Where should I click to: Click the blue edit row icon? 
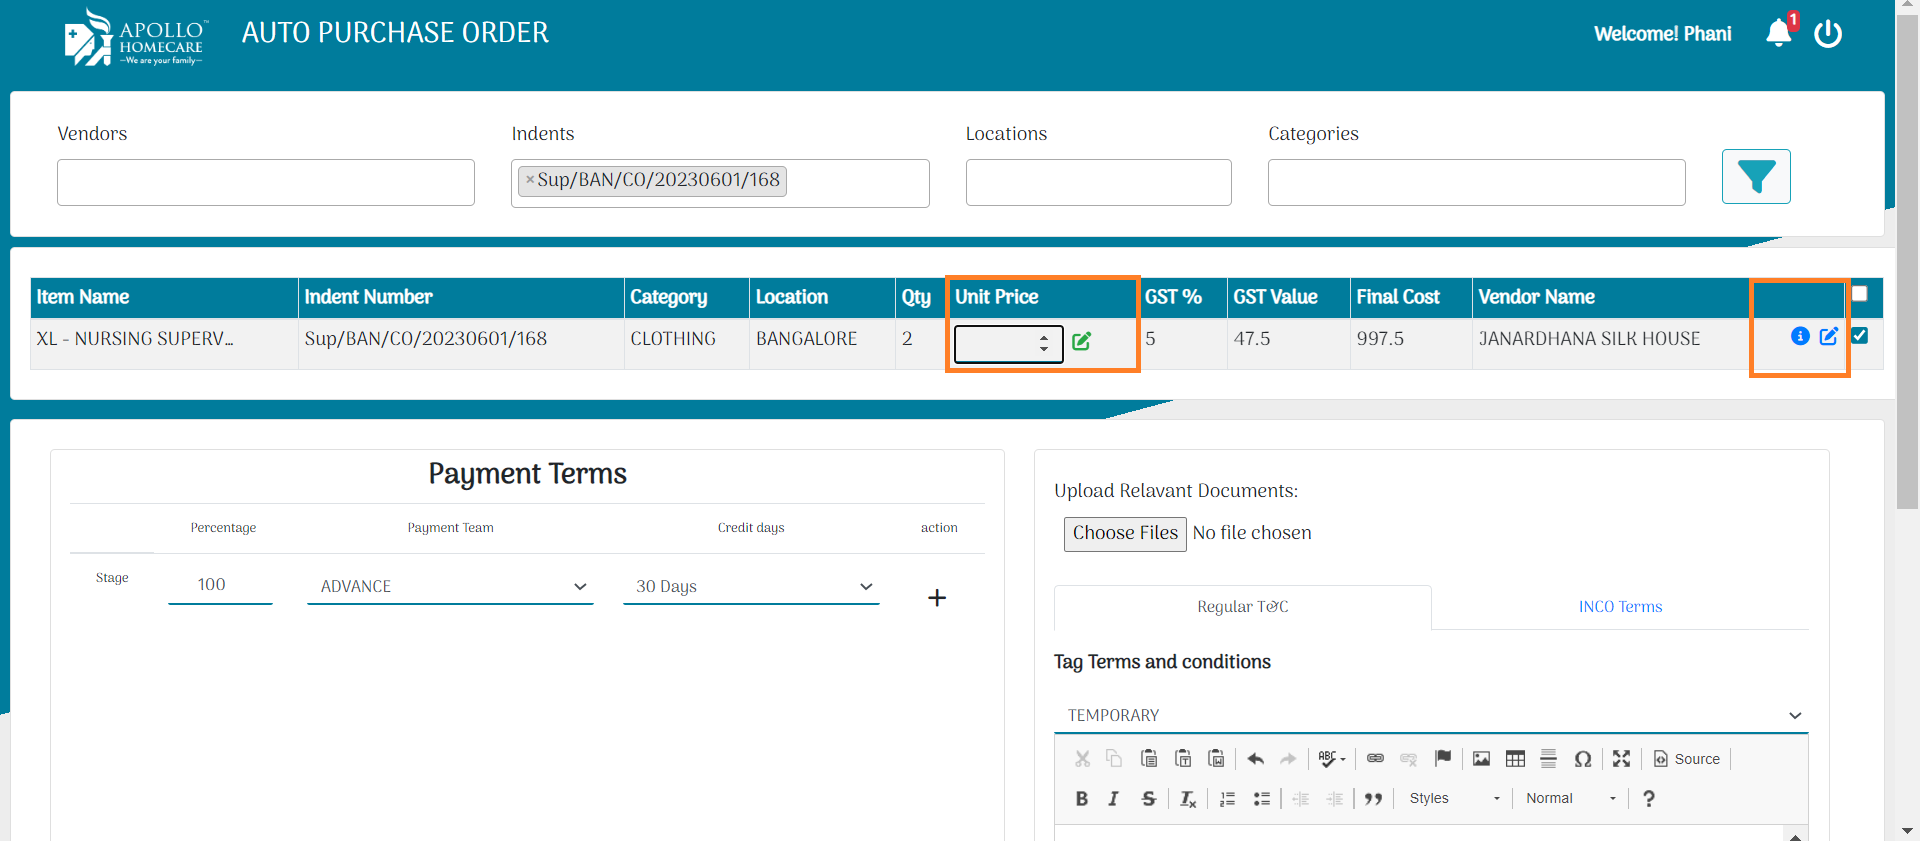coord(1828,336)
